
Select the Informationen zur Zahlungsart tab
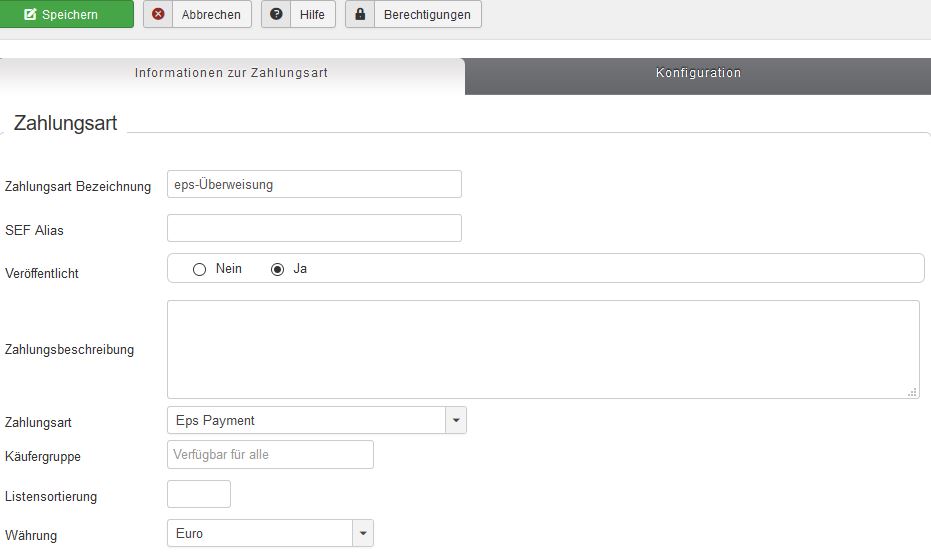(x=232, y=76)
